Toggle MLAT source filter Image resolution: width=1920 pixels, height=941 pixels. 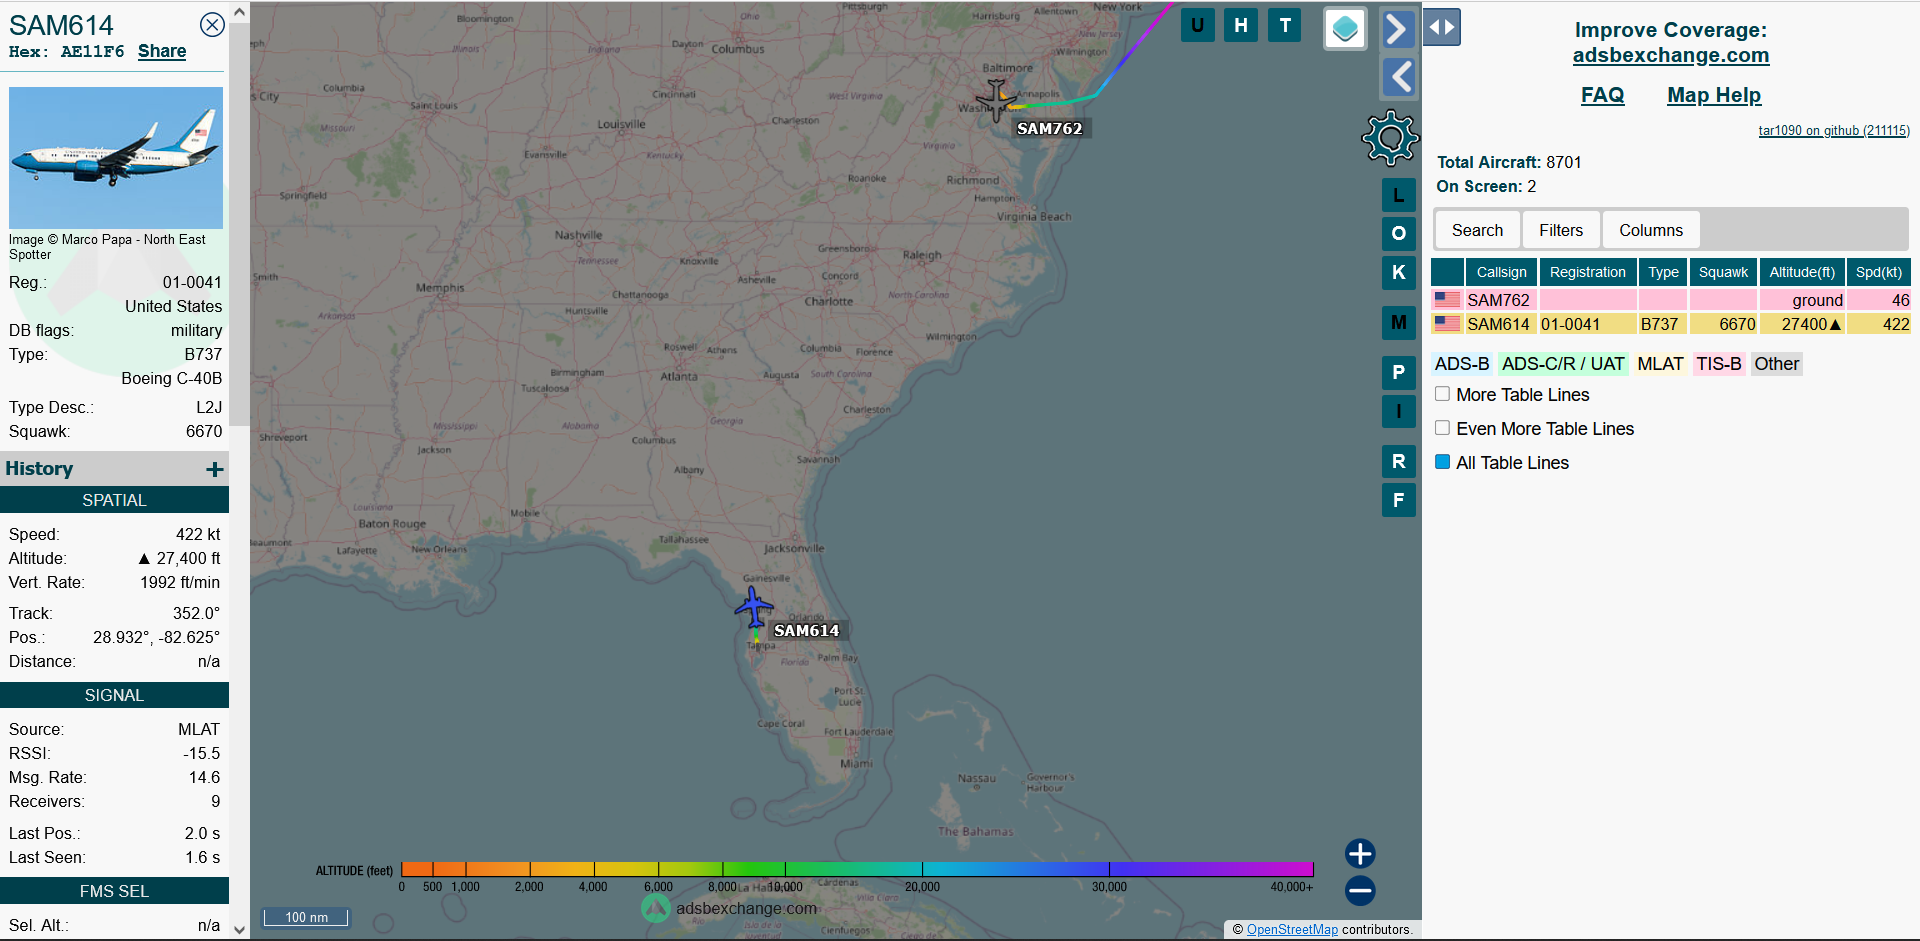coord(1660,364)
